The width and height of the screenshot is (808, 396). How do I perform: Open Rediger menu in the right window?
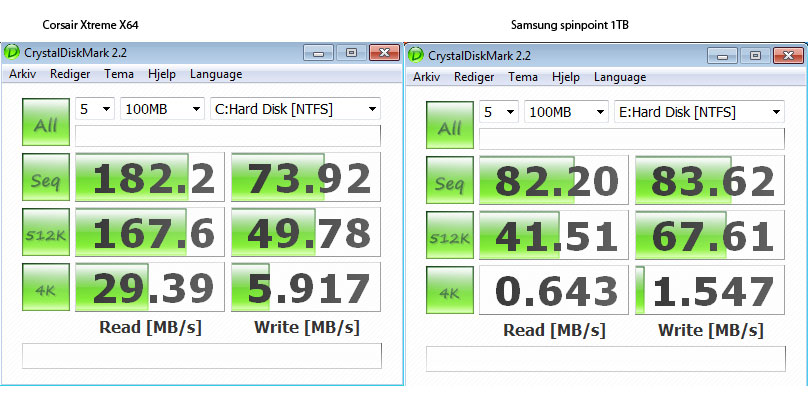point(474,77)
